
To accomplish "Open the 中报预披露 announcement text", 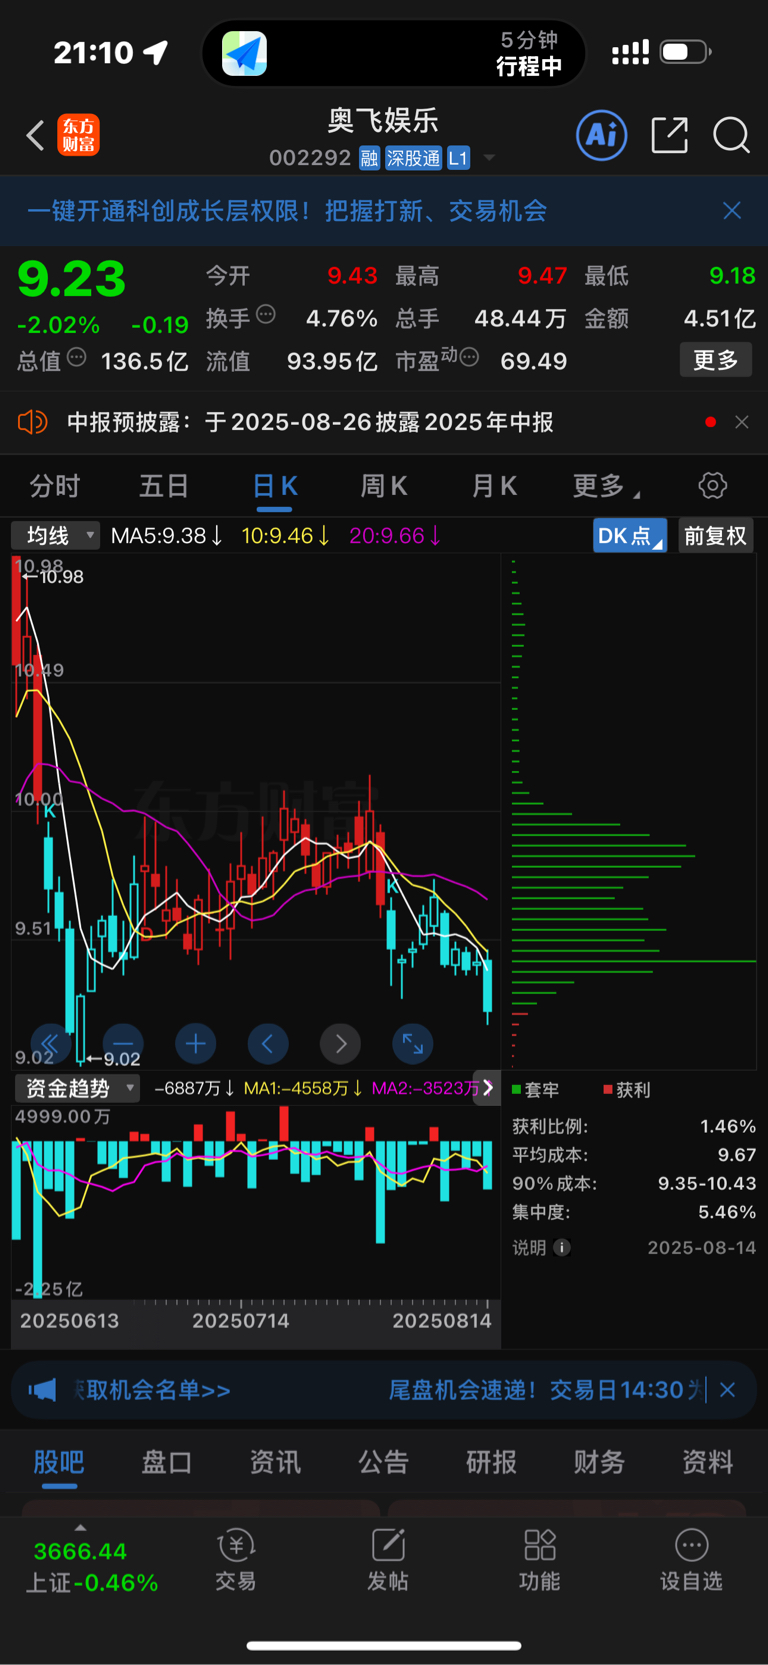I will click(x=310, y=422).
